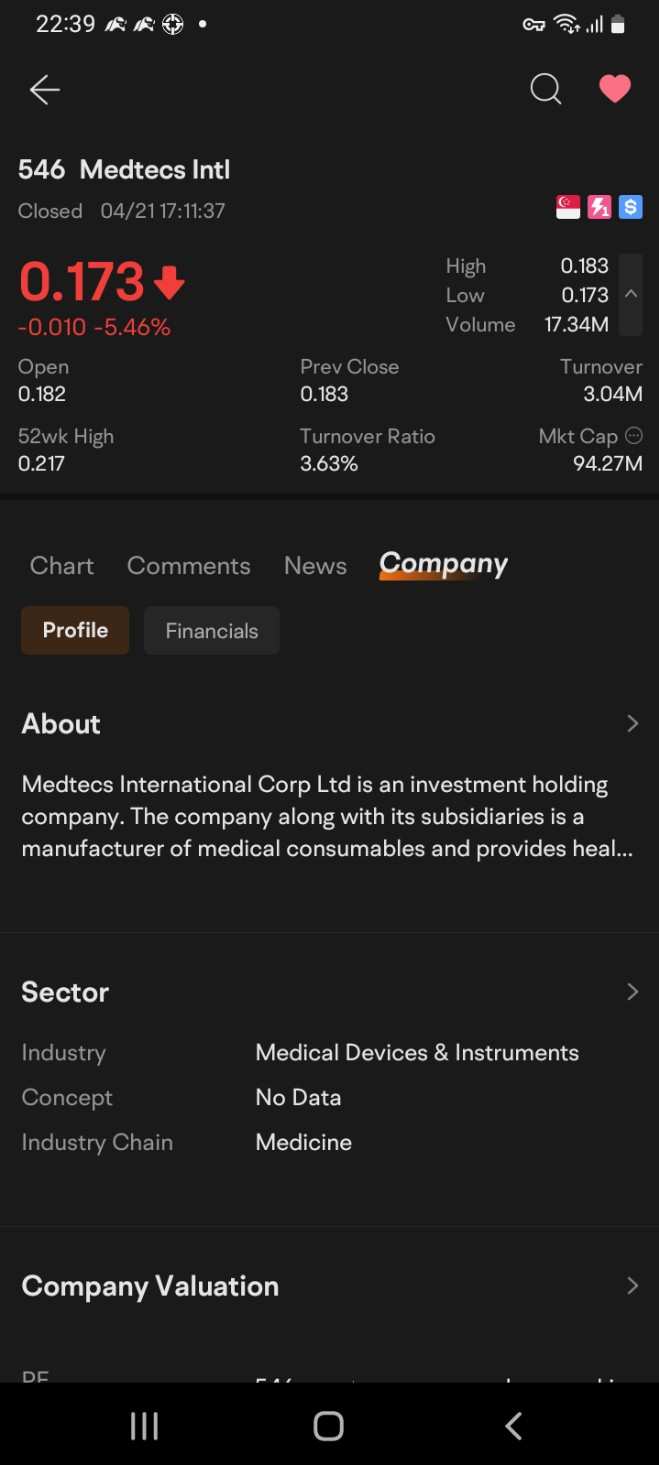Select the Company tab
This screenshot has height=1465, width=659.
(x=443, y=564)
